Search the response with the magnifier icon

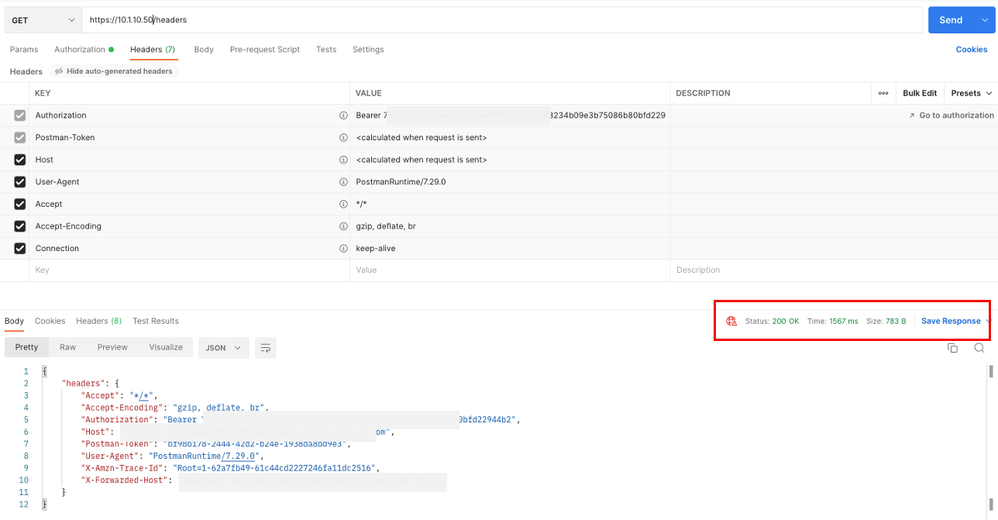979,348
